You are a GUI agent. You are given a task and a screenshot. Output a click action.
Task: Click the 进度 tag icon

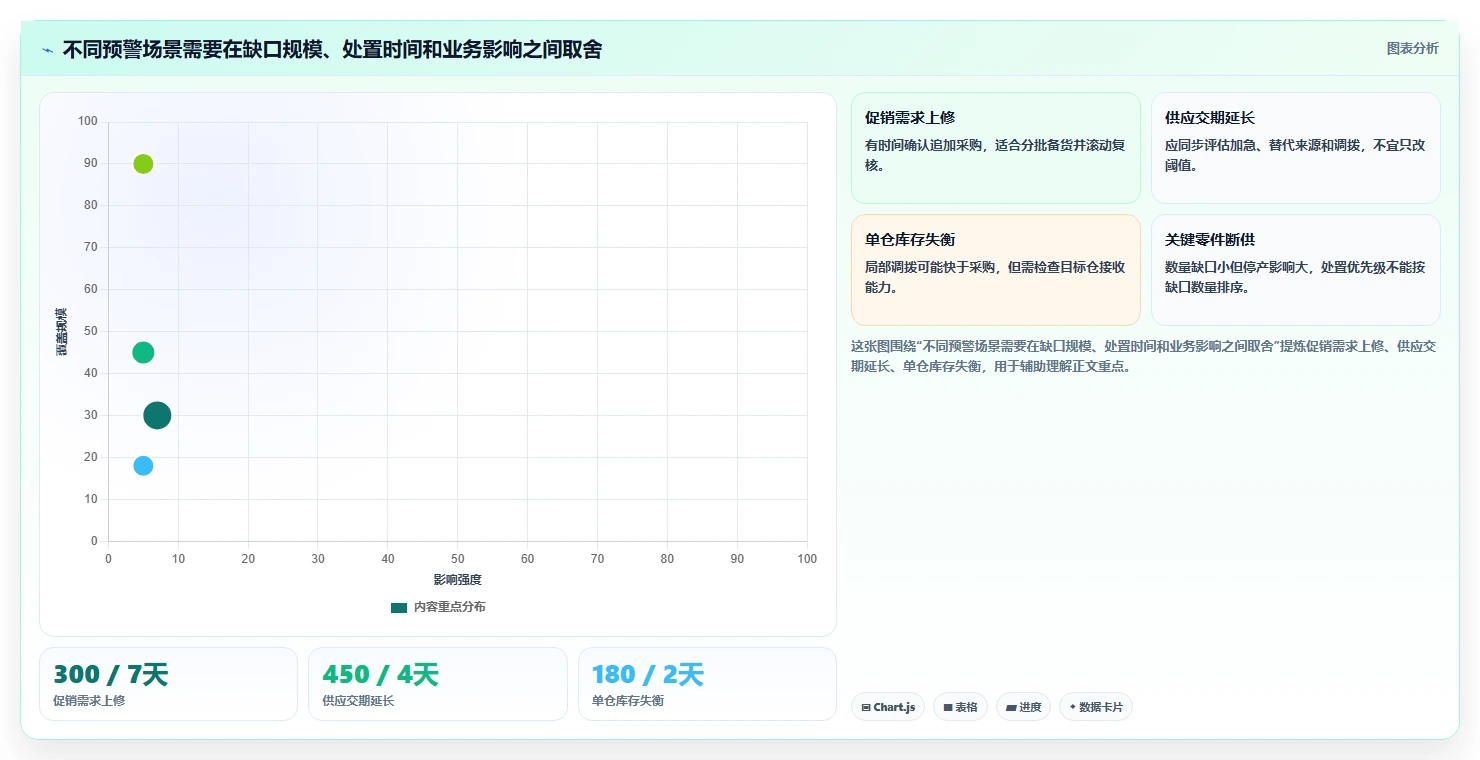pos(1011,708)
